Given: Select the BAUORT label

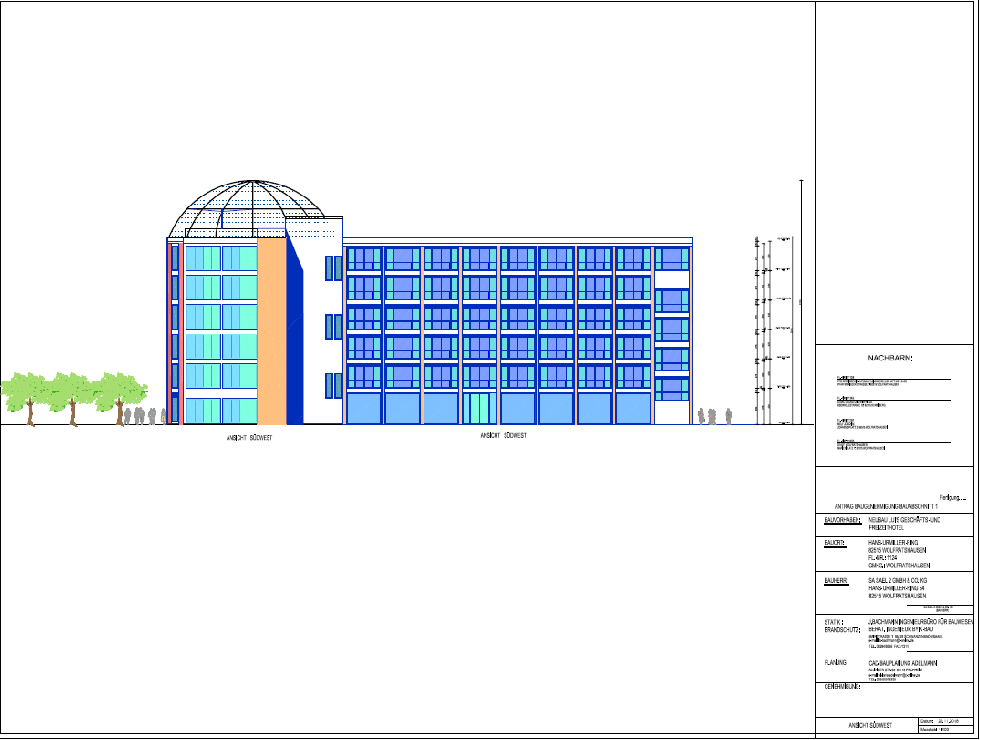Looking at the screenshot, I should coord(836,542).
